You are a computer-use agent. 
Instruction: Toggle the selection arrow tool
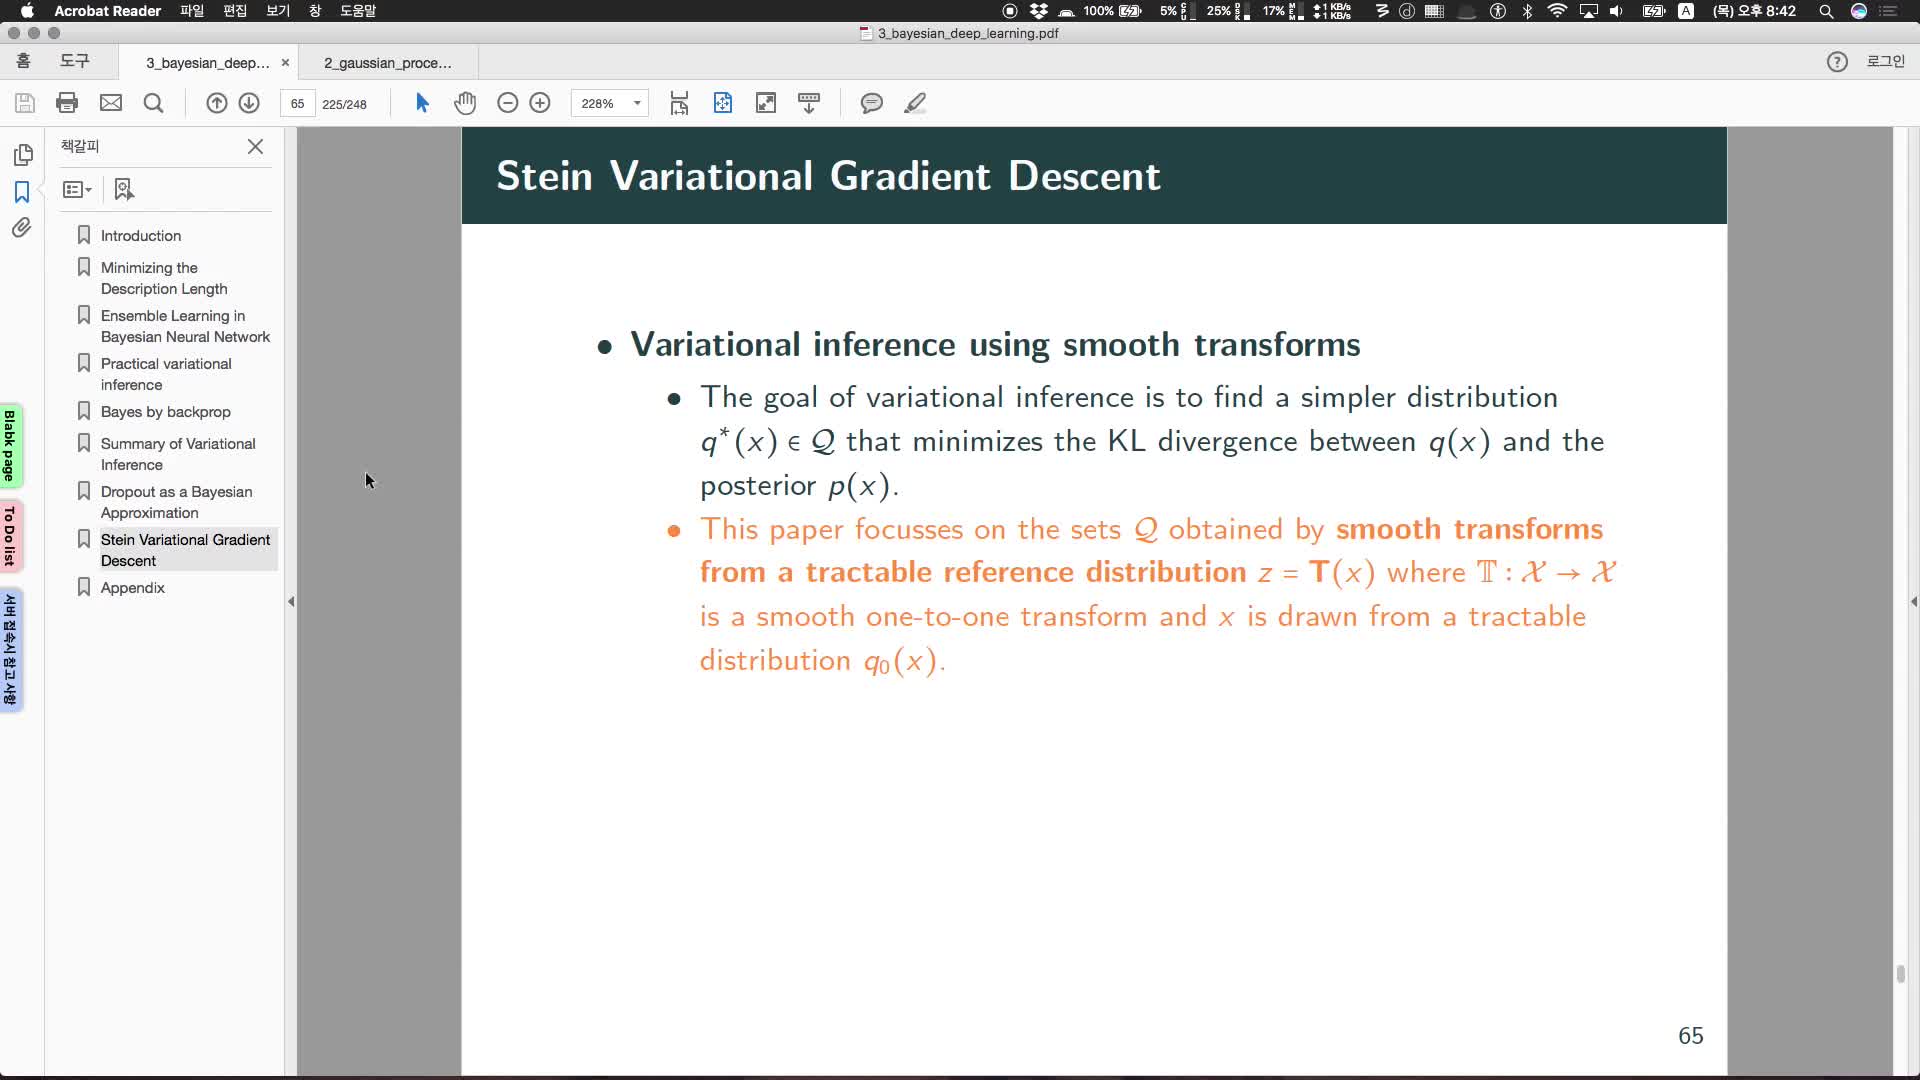pyautogui.click(x=422, y=103)
